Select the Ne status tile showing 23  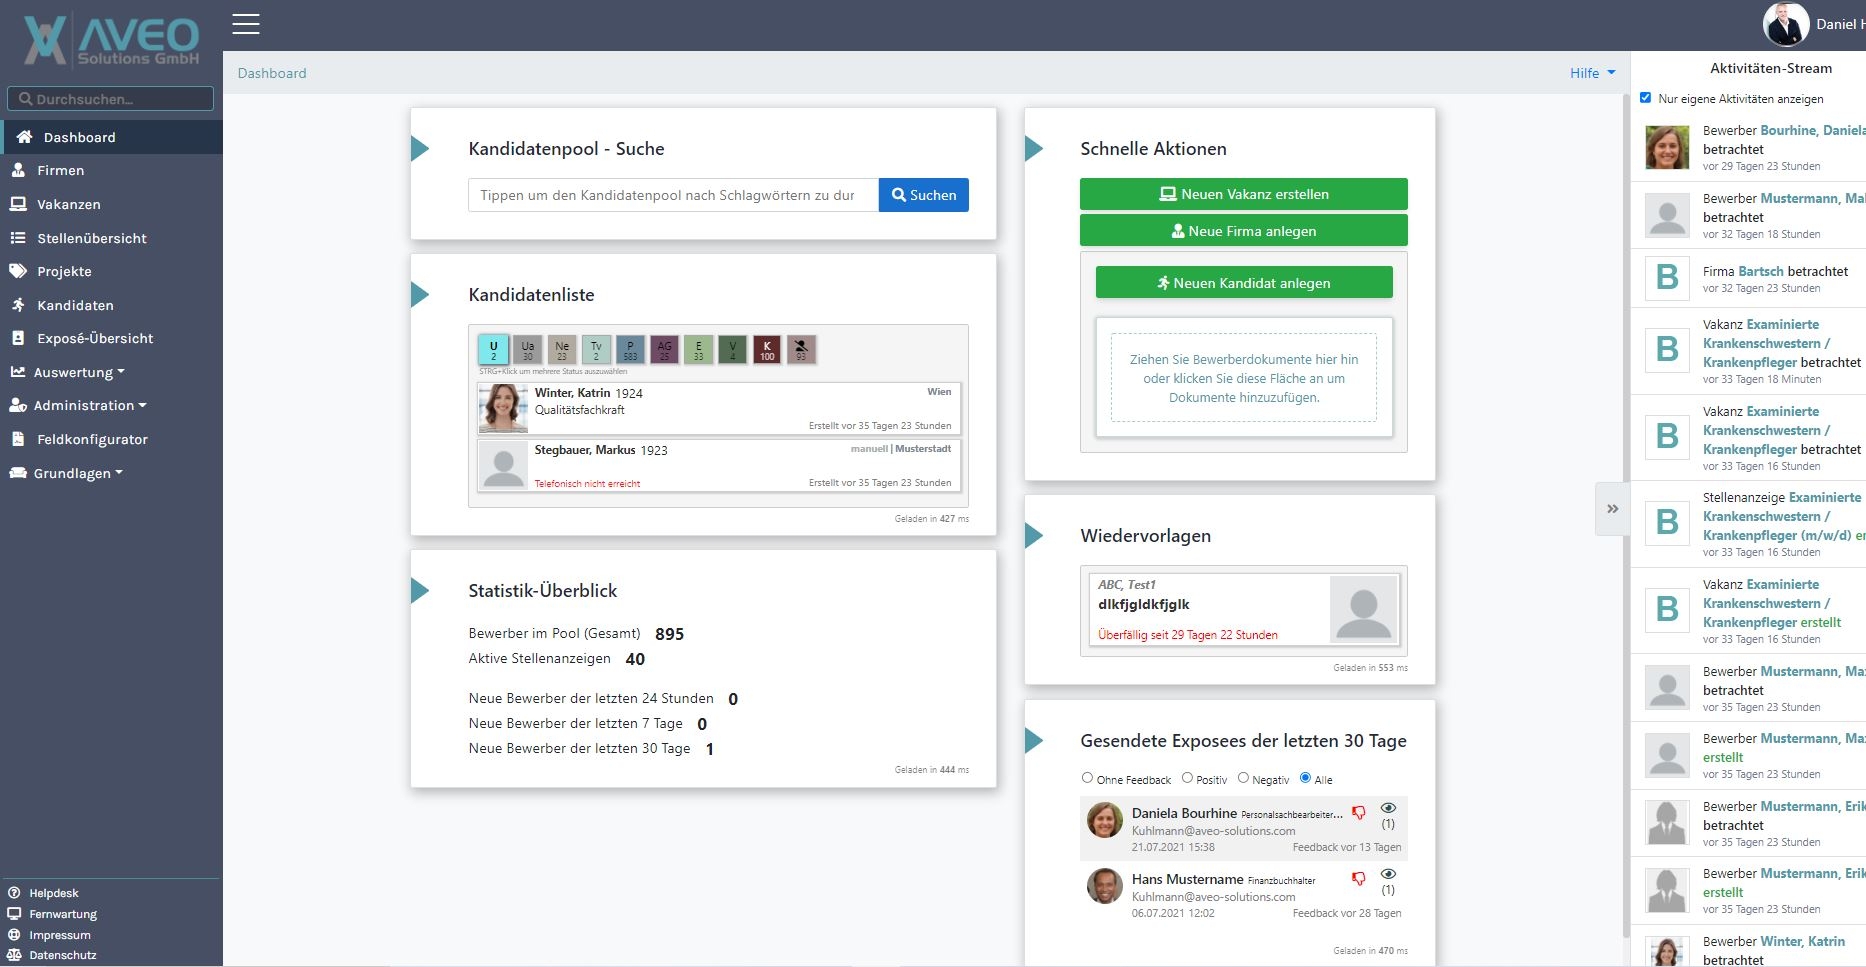coord(562,350)
